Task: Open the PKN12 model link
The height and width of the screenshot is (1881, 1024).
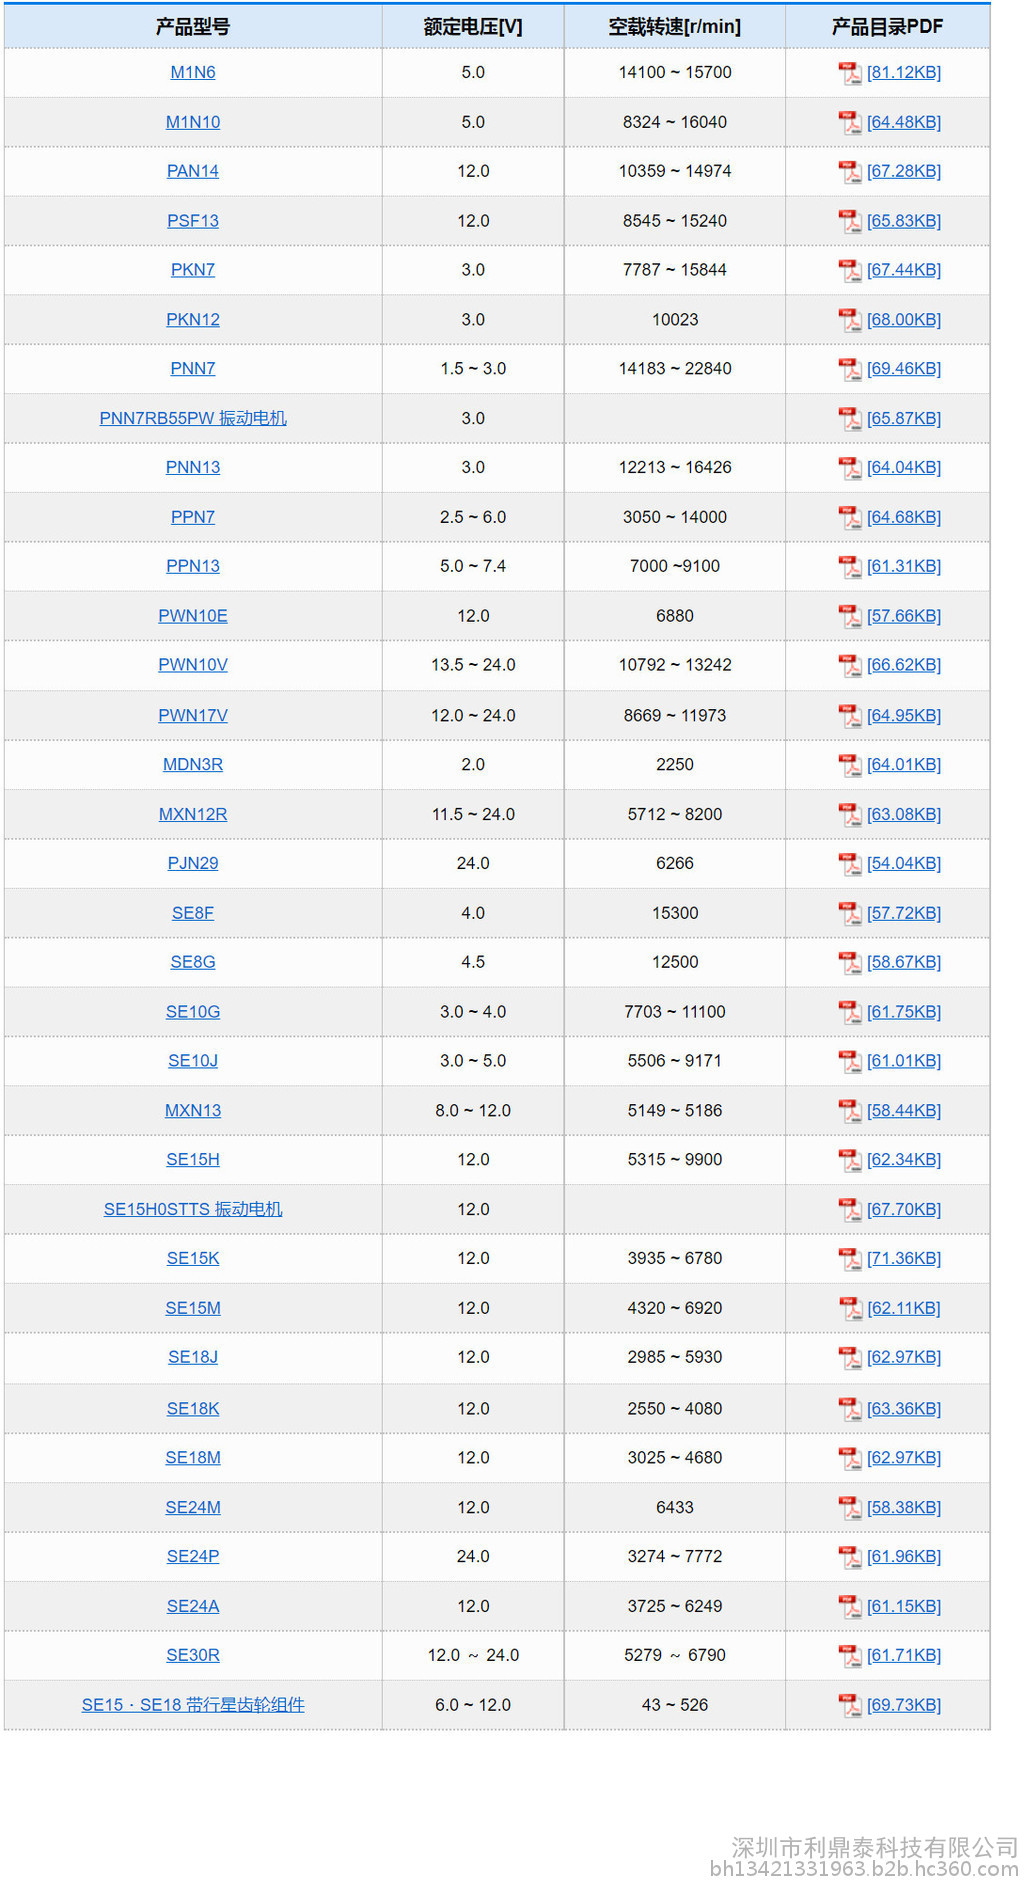Action: (193, 320)
